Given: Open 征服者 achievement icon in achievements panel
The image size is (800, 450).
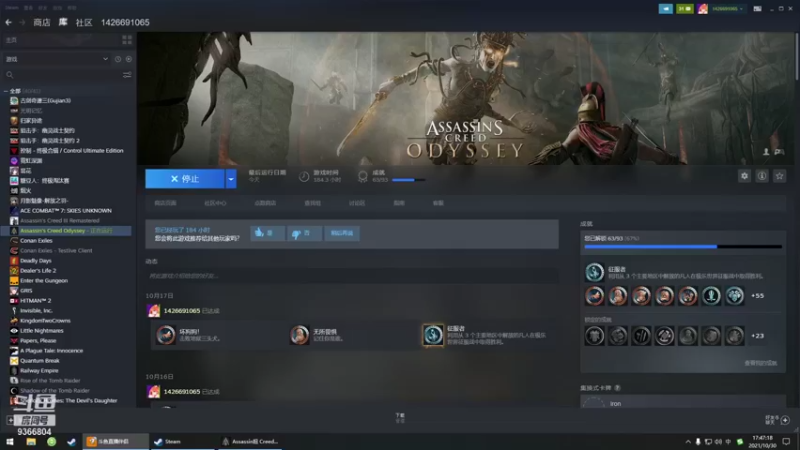Looking at the screenshot, I should click(594, 272).
